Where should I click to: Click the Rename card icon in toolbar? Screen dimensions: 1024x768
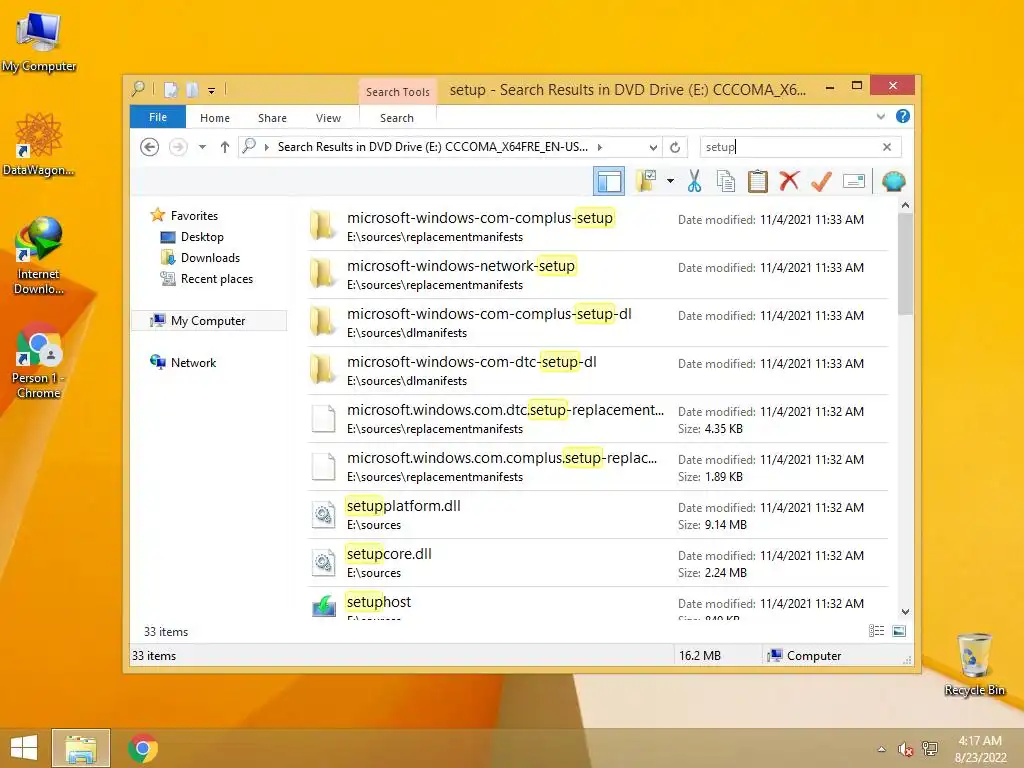pos(854,181)
